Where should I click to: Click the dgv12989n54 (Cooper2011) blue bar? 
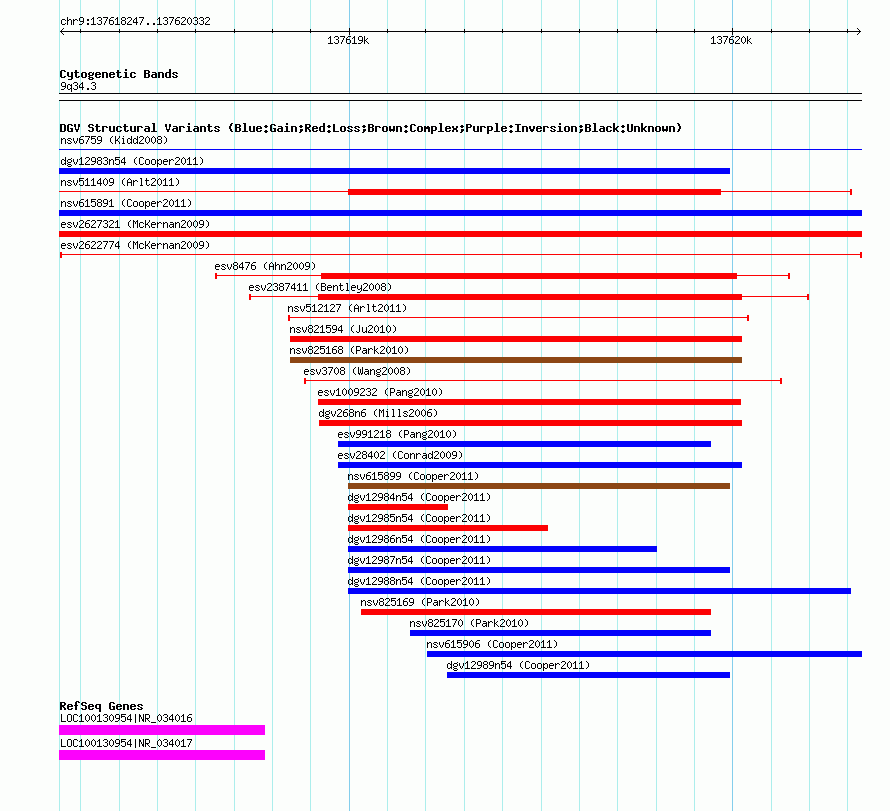point(589,675)
